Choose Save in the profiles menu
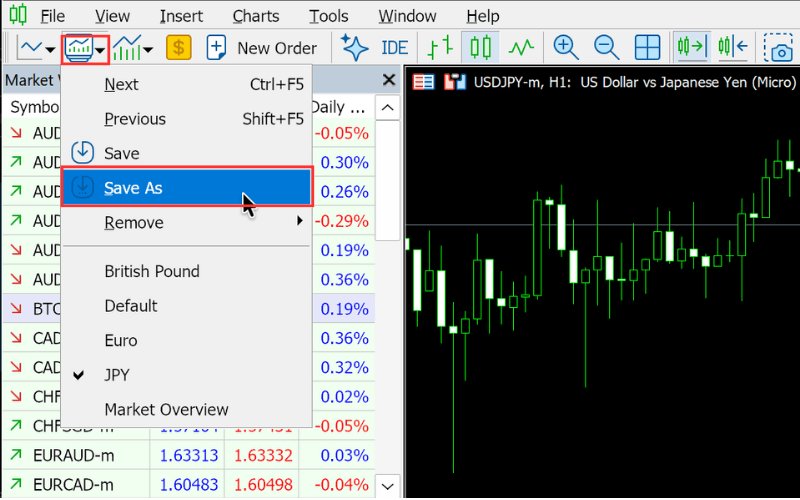800x500 pixels. [x=187, y=153]
